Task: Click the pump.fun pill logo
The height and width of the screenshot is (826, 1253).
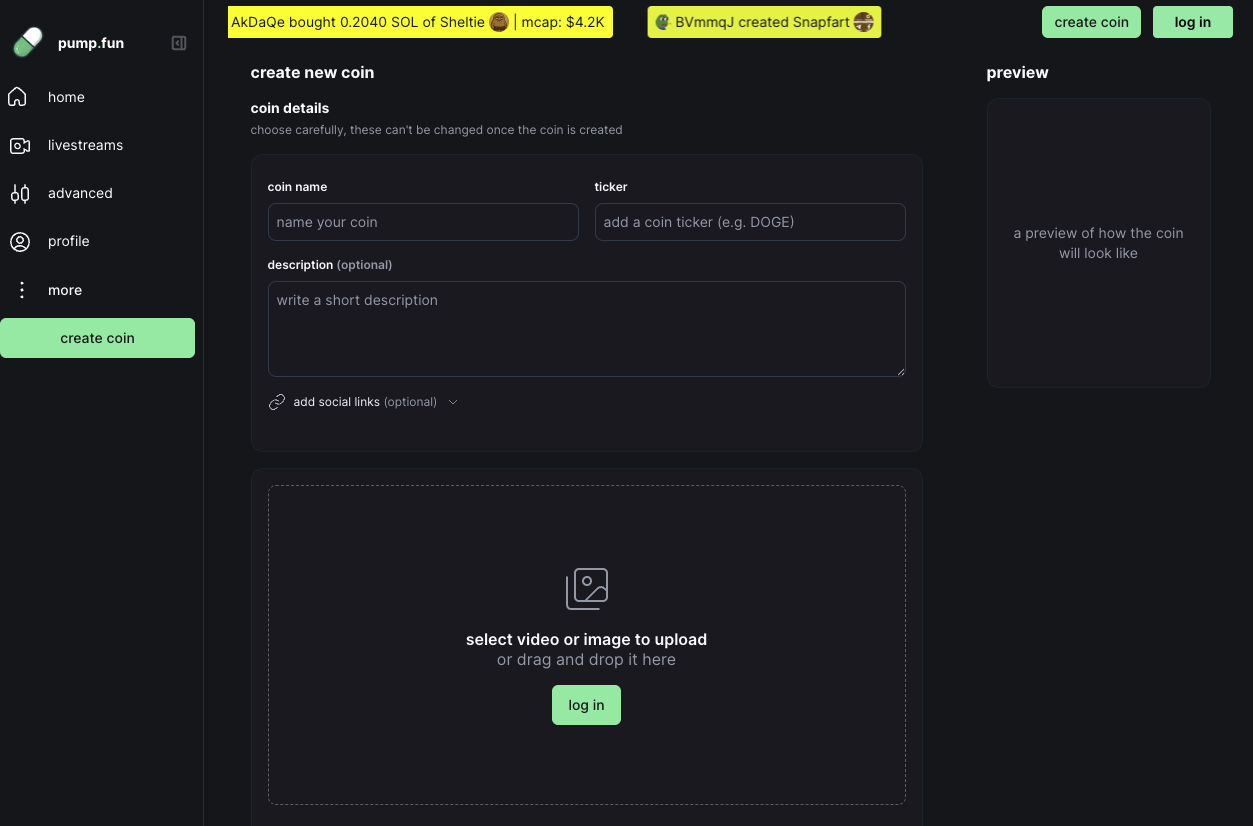Action: 27,42
